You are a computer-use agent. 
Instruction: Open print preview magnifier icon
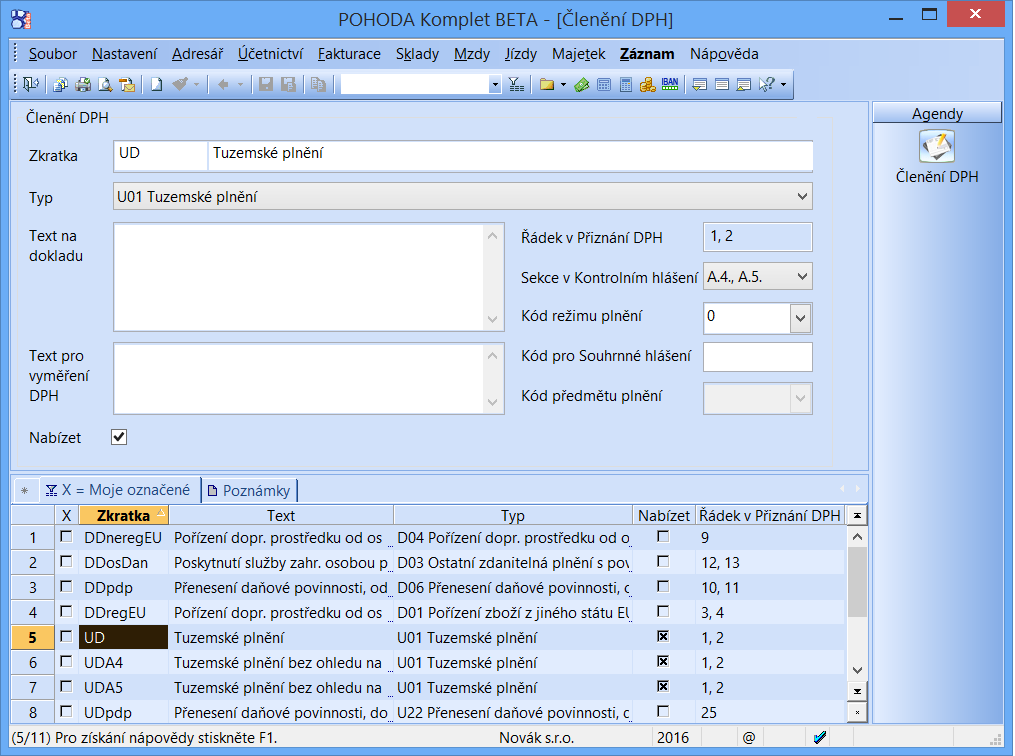104,84
